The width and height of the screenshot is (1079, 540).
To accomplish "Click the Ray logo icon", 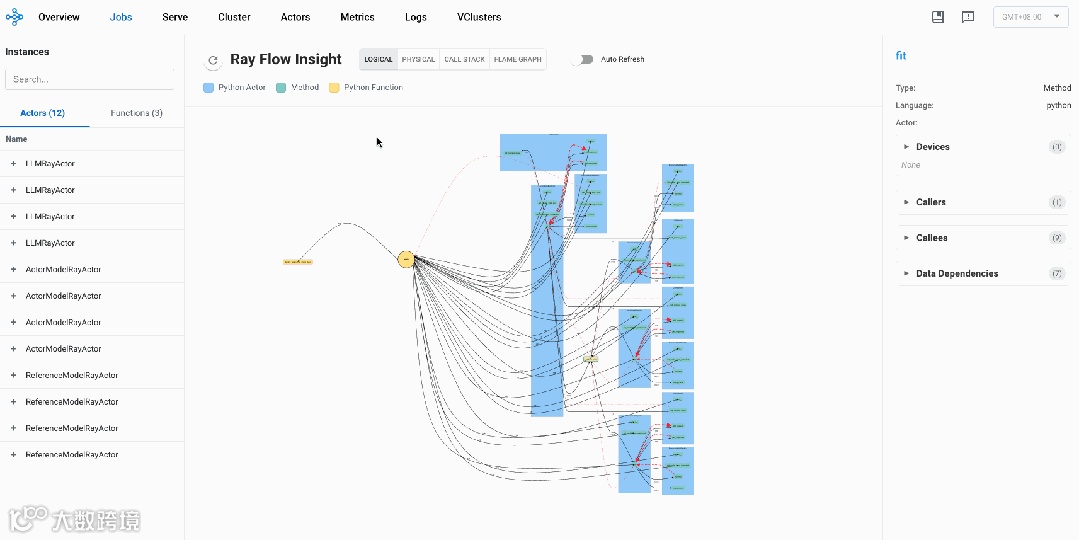I will point(14,17).
